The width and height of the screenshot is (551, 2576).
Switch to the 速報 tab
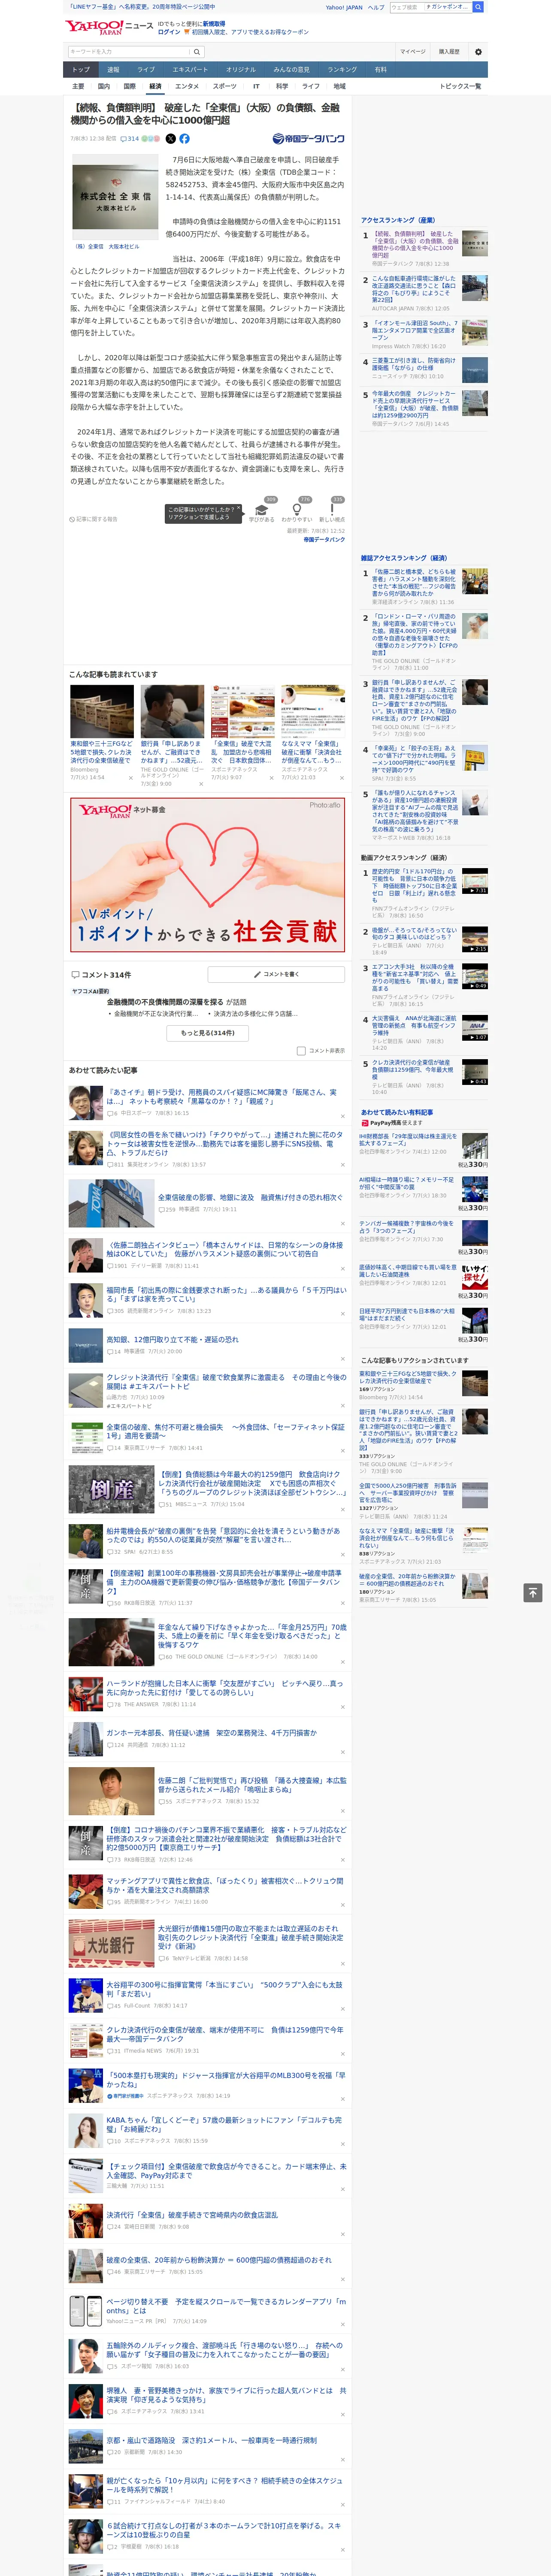point(113,70)
